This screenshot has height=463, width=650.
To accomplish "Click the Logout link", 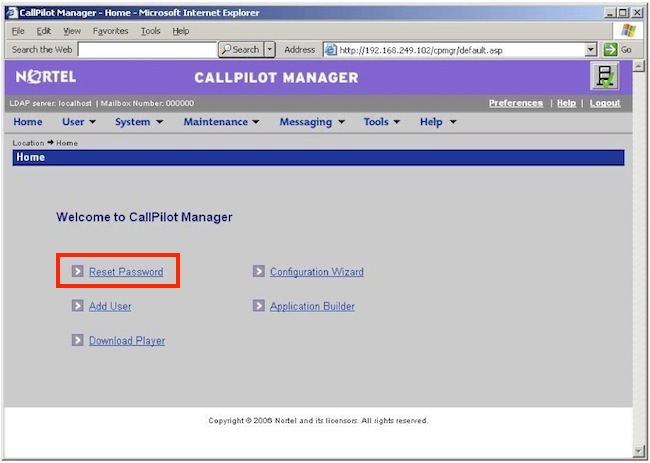I will (605, 103).
